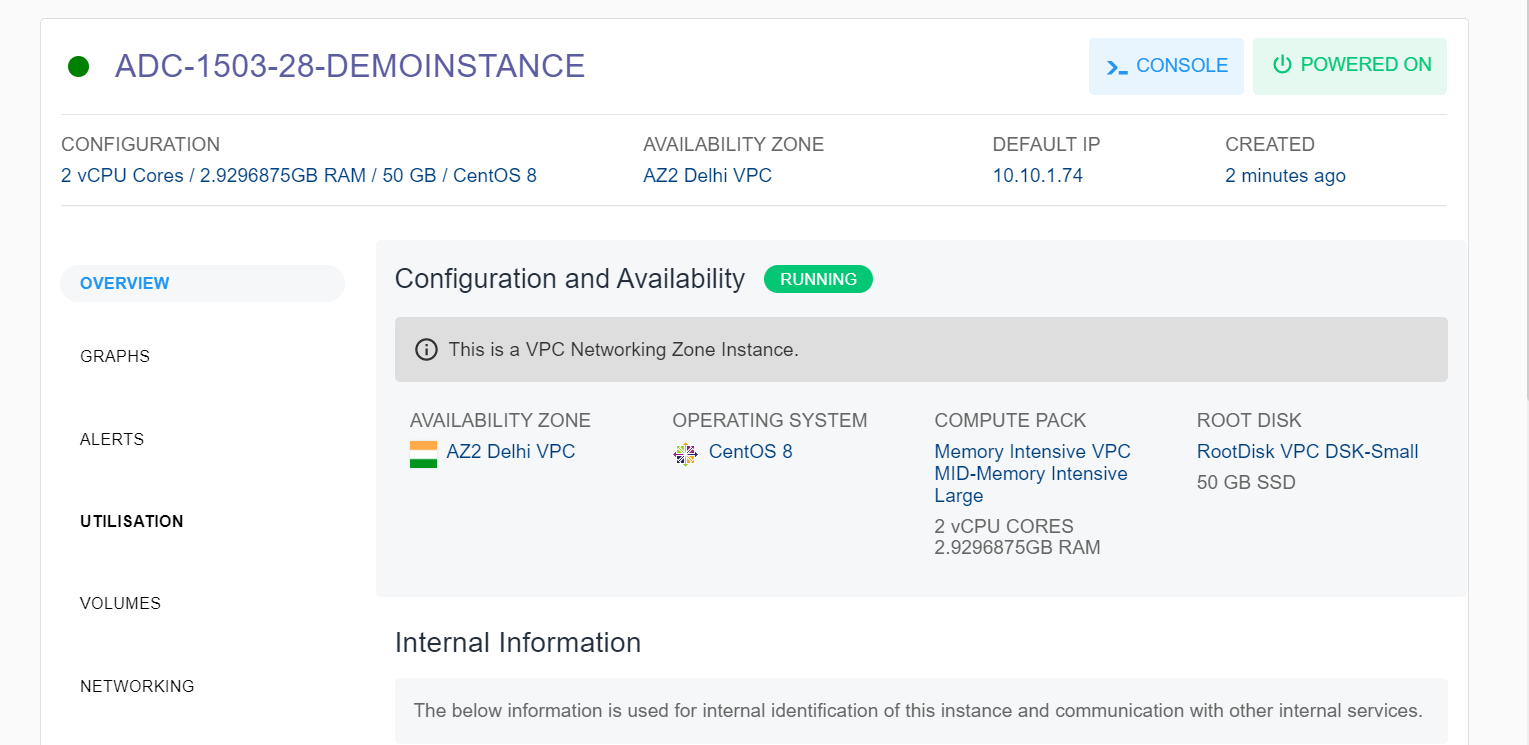Click the RUNNING status badge
1529x745 pixels.
pyautogui.click(x=818, y=279)
